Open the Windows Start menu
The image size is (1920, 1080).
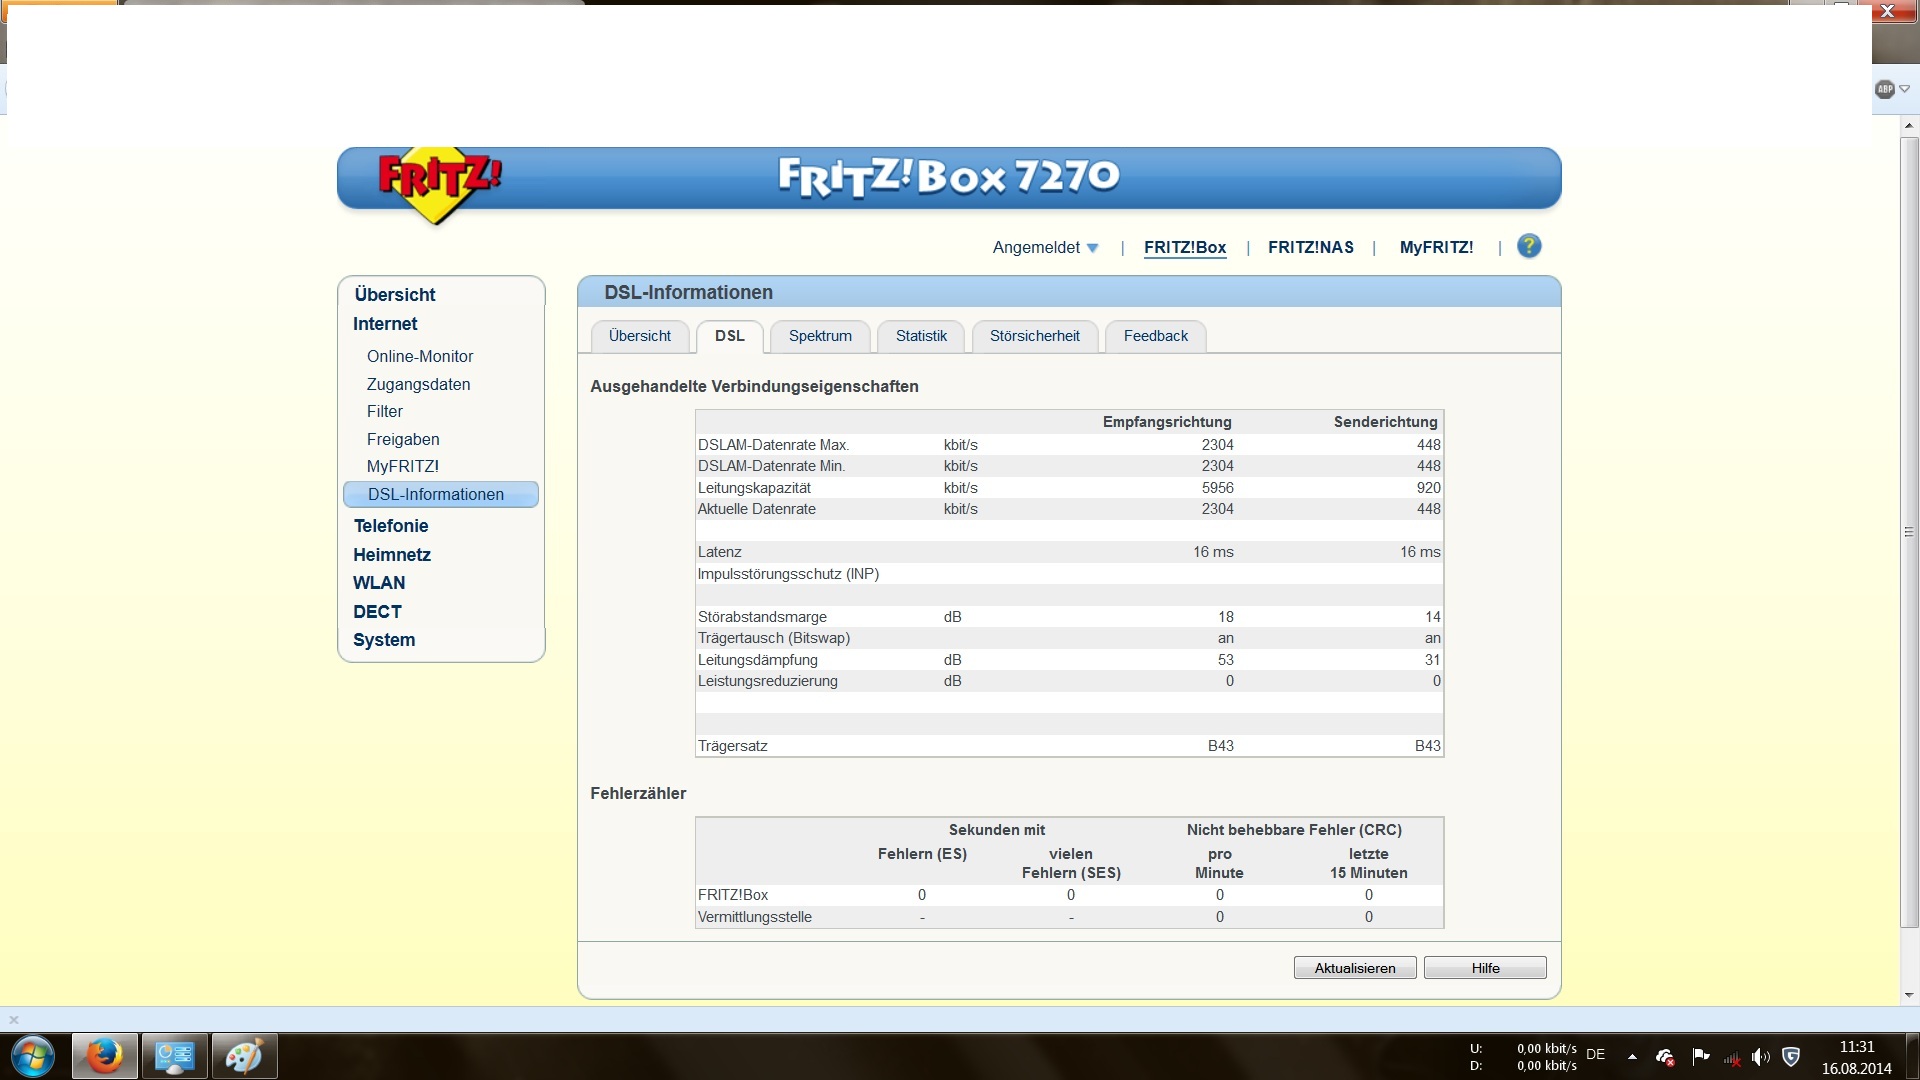(33, 1056)
